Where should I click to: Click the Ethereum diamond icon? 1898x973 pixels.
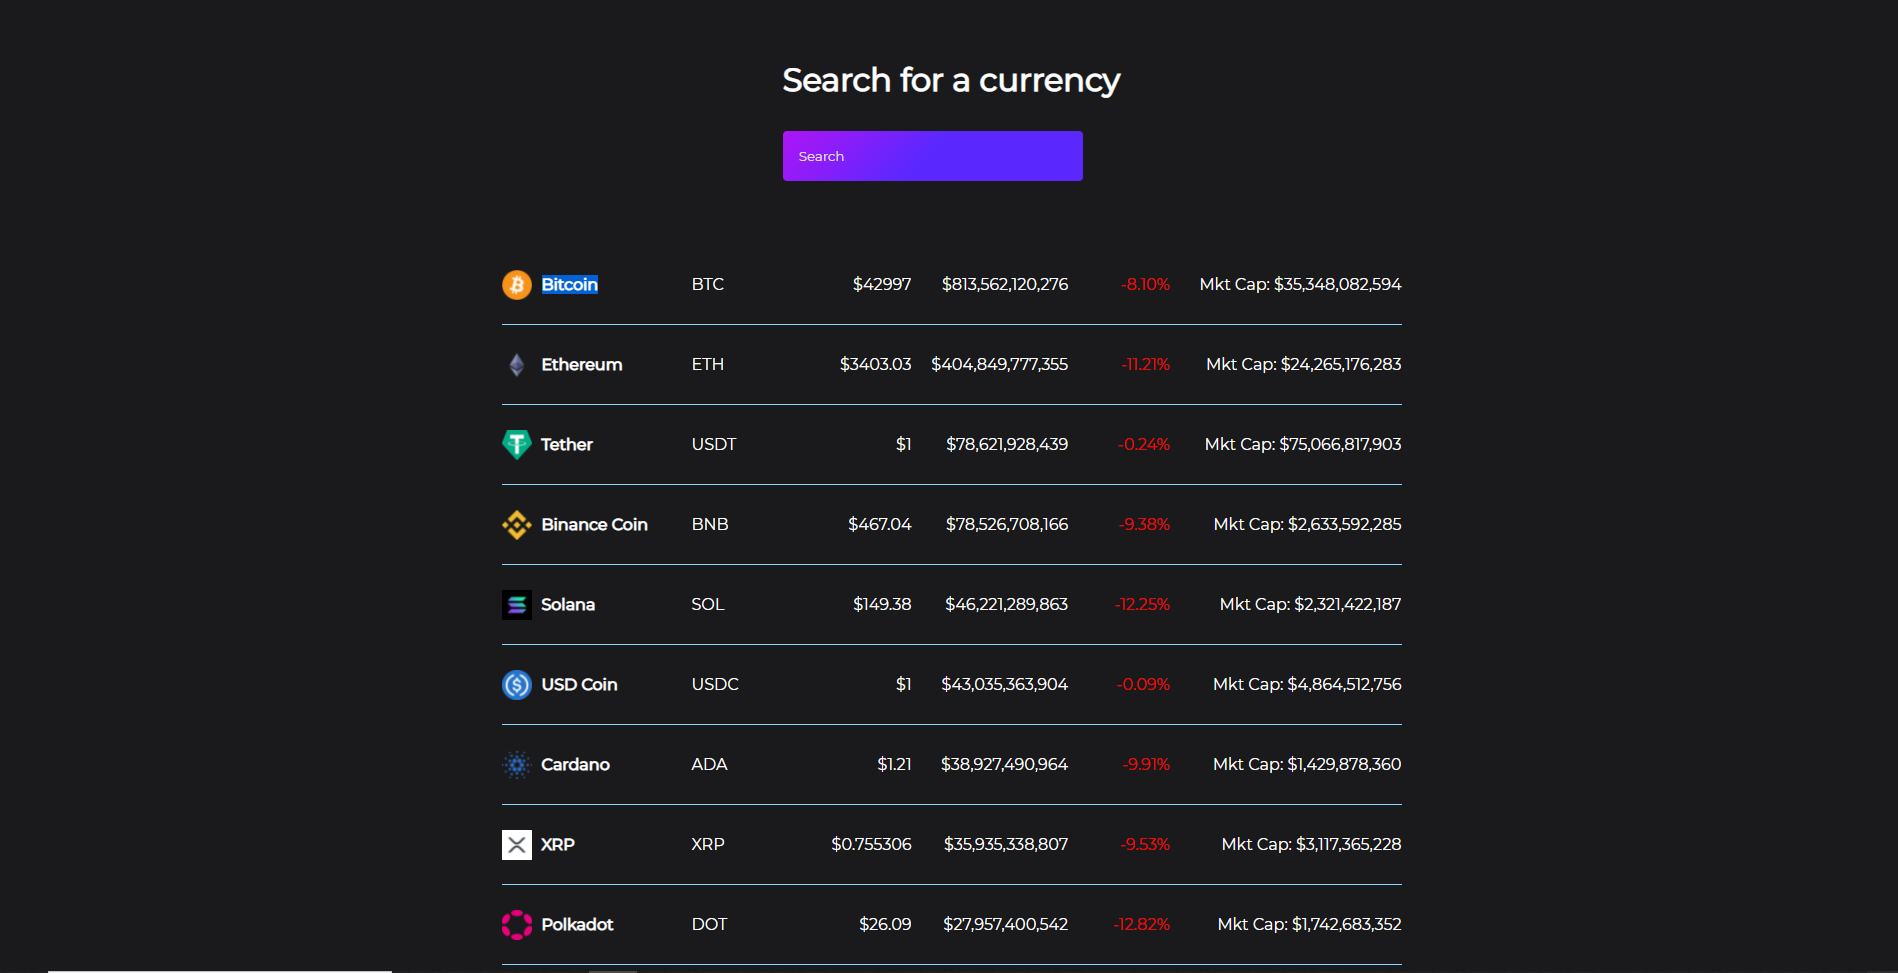(x=516, y=365)
